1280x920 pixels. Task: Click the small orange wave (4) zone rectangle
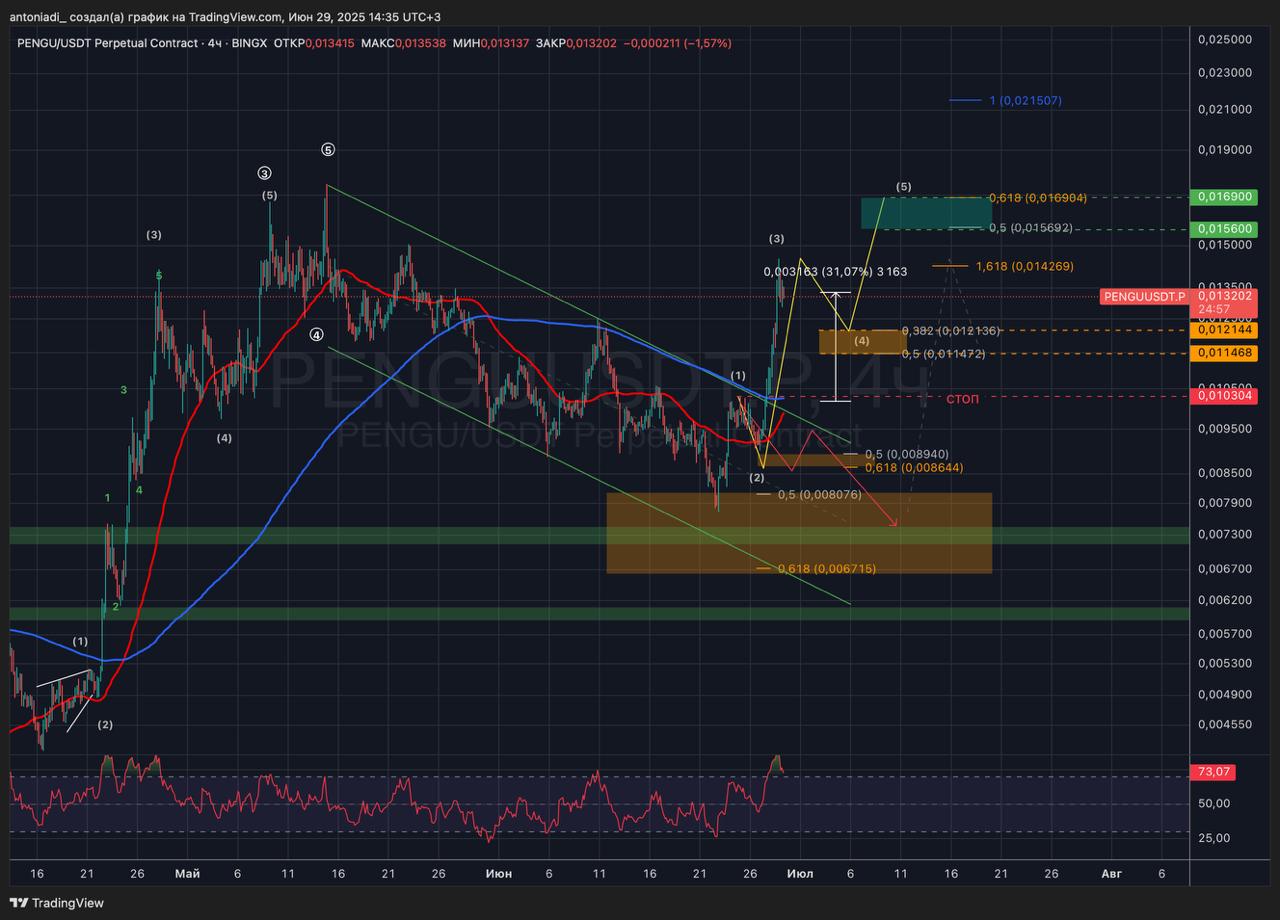pyautogui.click(x=862, y=342)
